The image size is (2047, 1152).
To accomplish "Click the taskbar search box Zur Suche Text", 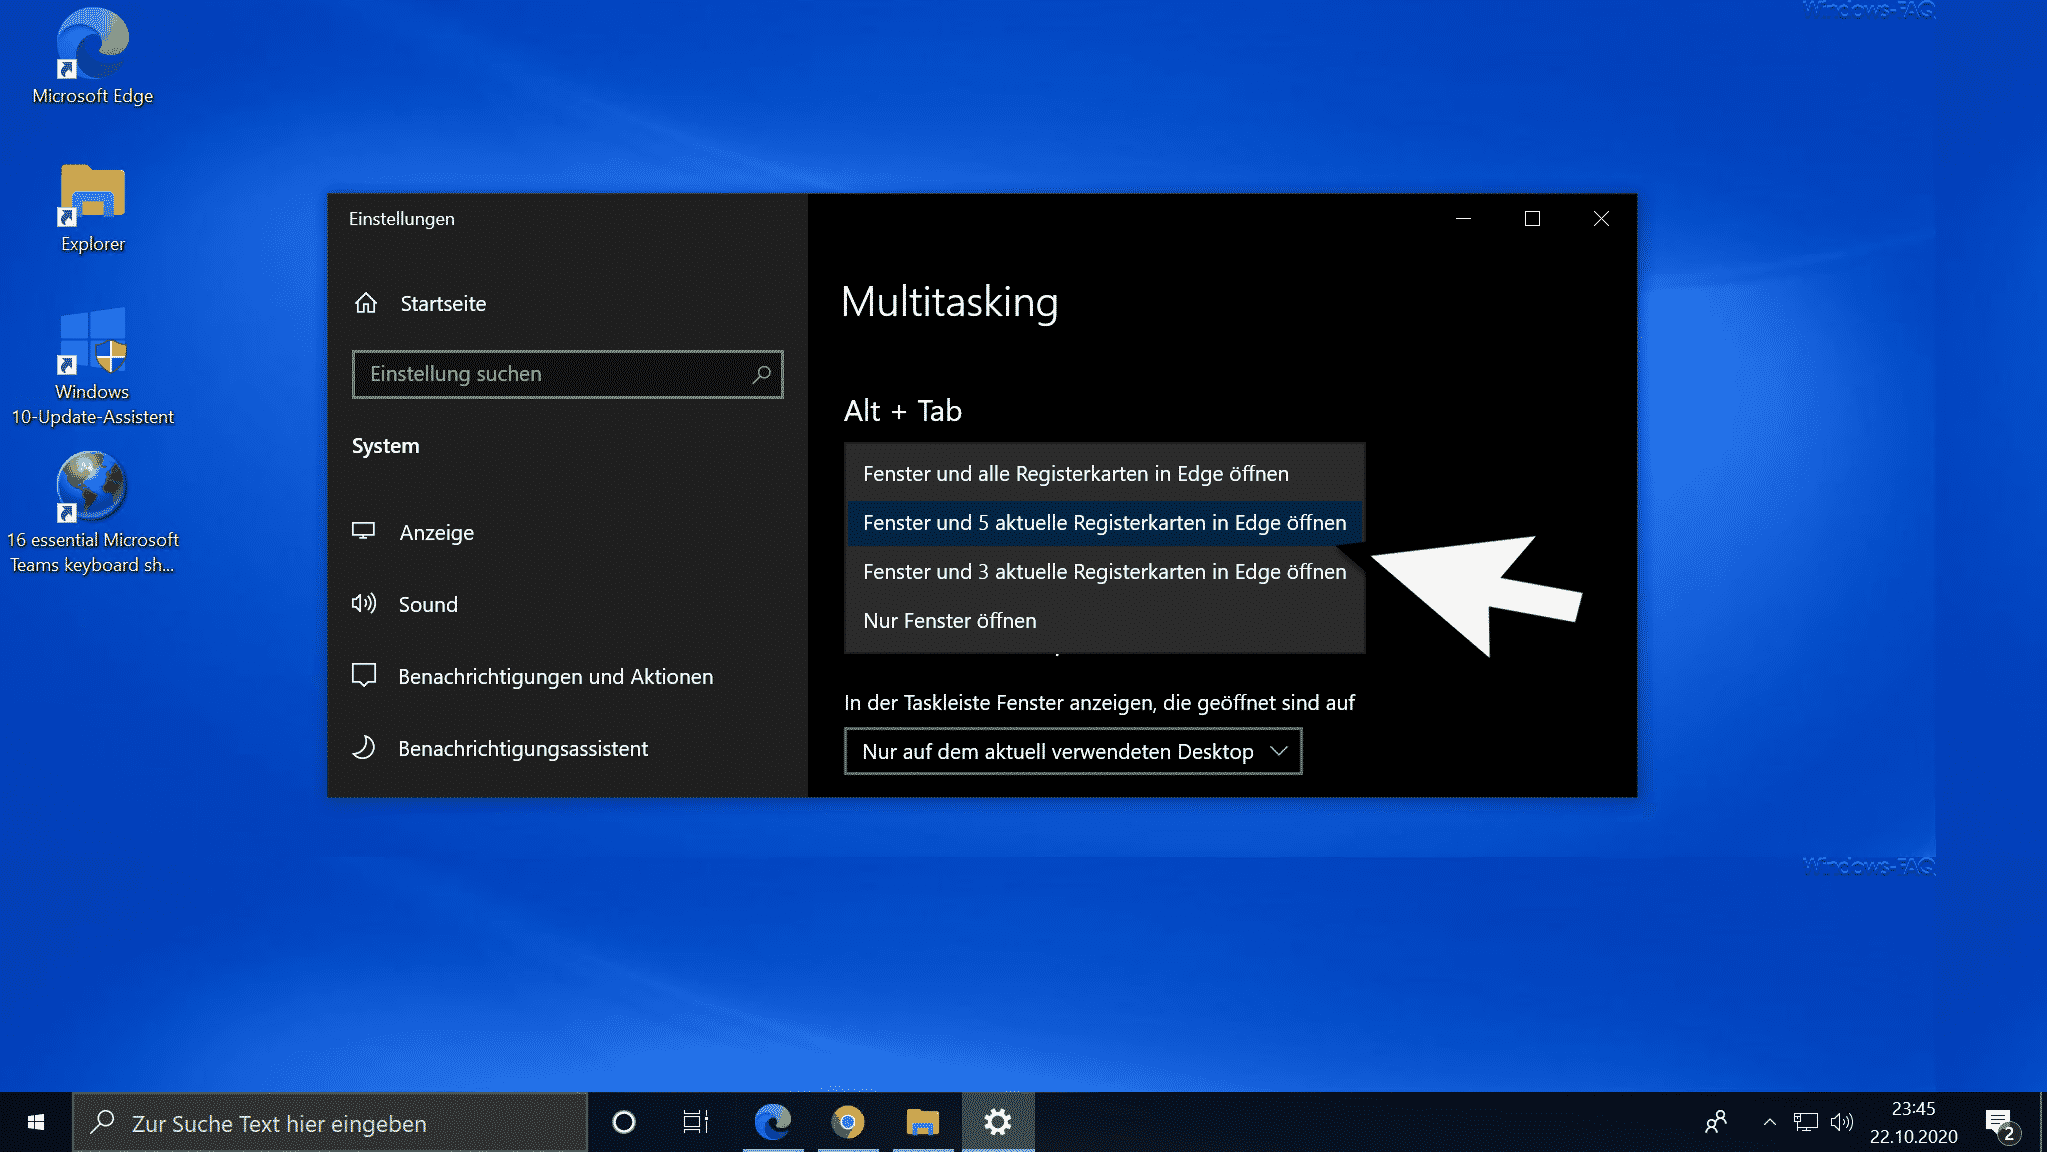I will tap(330, 1122).
